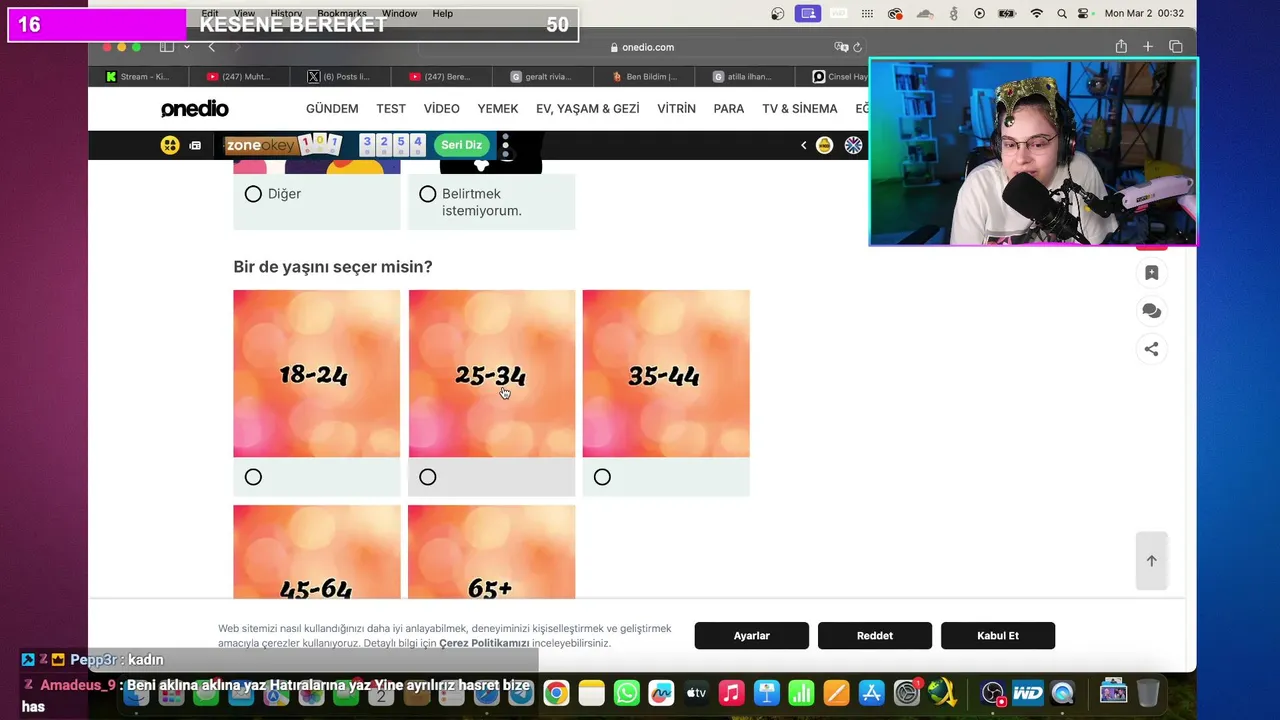Open the GÜNDEM menu
Image resolution: width=1280 pixels, height=720 pixels.
(332, 109)
